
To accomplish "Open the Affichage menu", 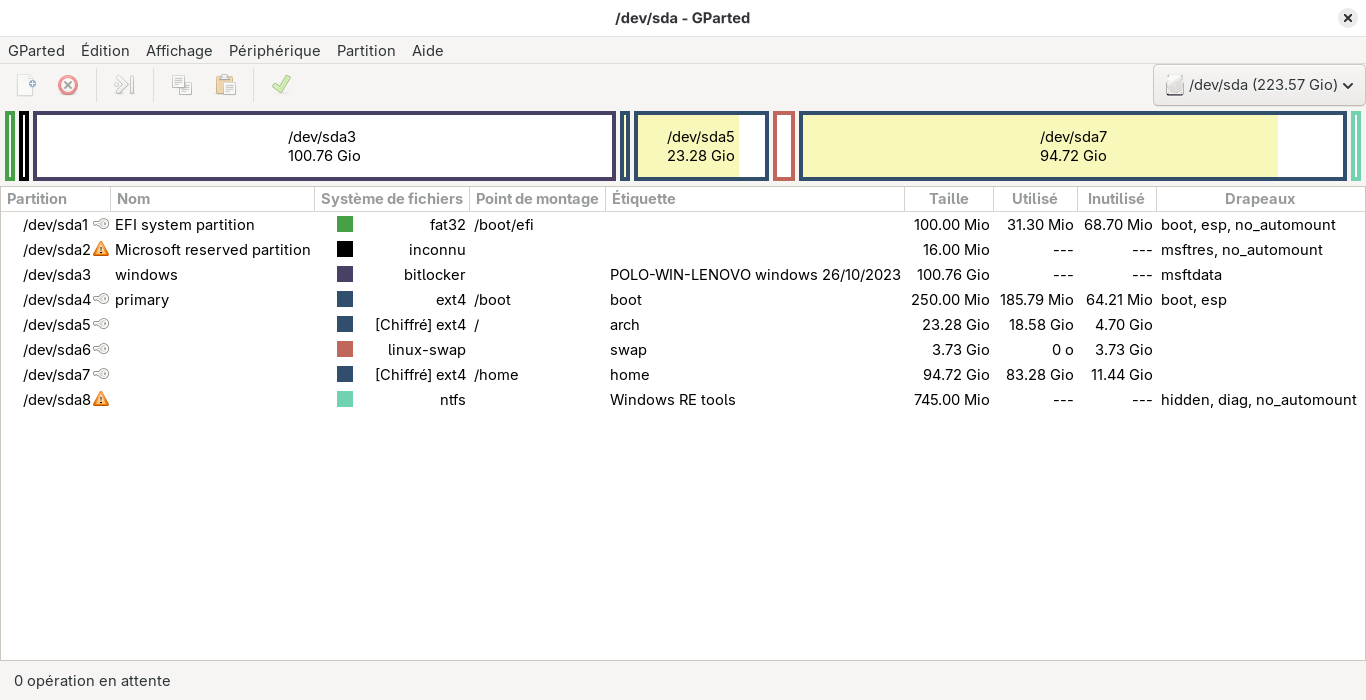I will [x=179, y=51].
